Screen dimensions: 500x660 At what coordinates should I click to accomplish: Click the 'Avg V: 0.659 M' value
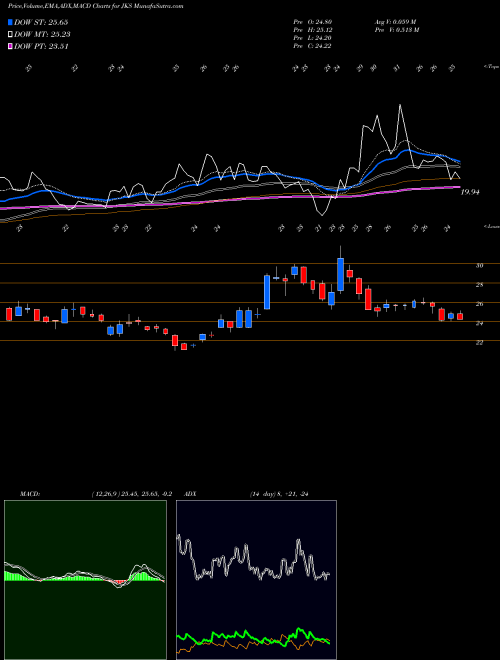395,22
